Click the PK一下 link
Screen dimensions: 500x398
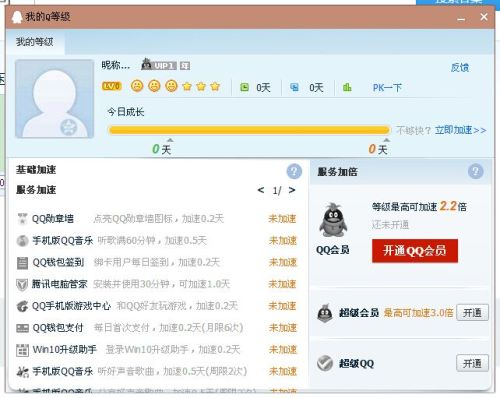tap(387, 88)
